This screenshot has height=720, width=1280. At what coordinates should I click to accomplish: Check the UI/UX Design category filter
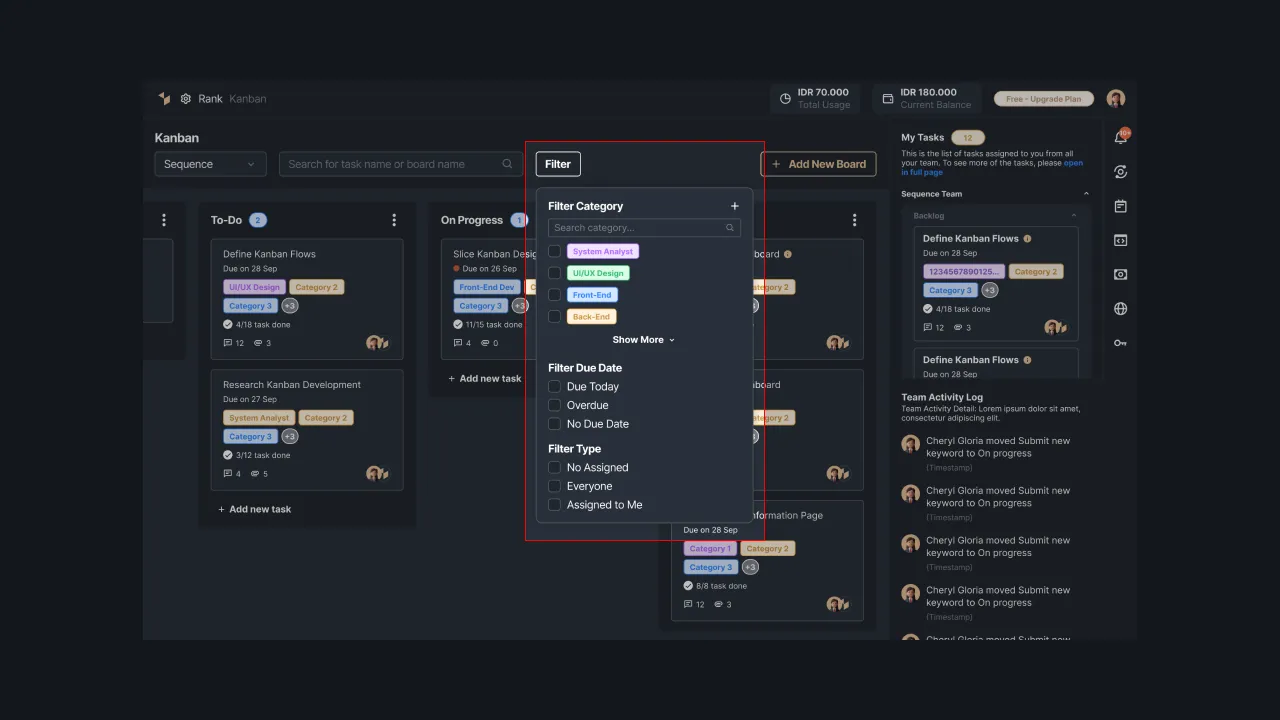pyautogui.click(x=554, y=273)
